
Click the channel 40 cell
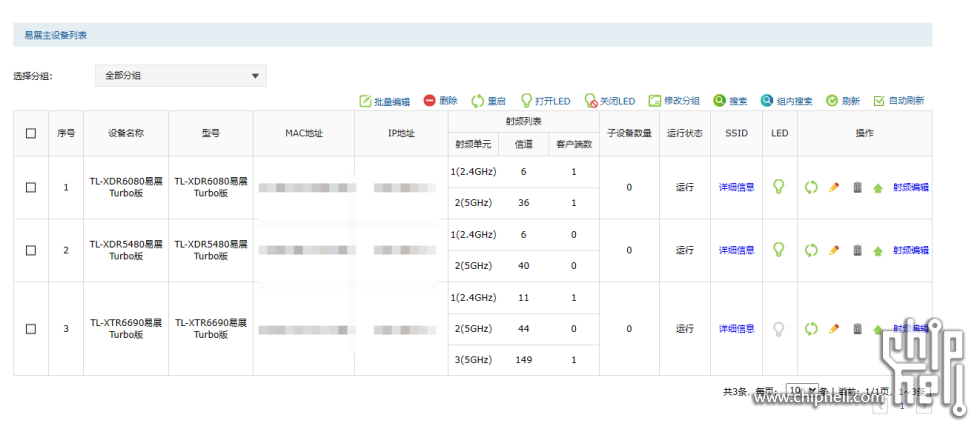click(523, 266)
